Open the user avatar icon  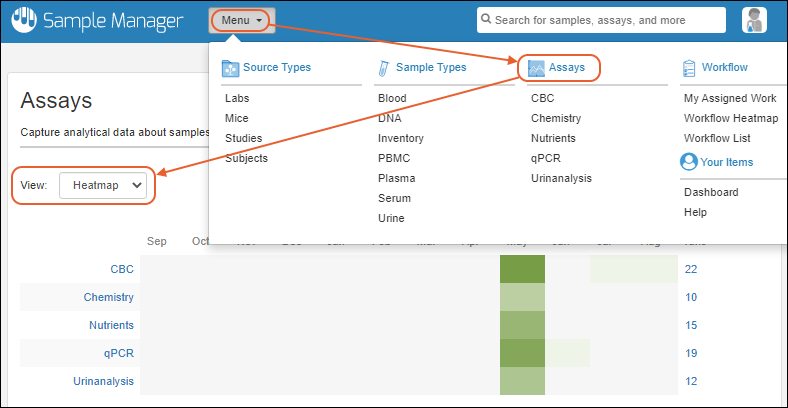pos(754,20)
